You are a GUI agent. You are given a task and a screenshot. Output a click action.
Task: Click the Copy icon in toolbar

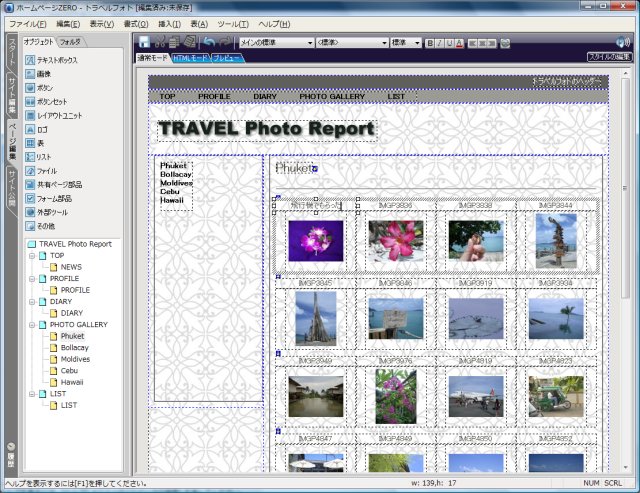tap(174, 42)
